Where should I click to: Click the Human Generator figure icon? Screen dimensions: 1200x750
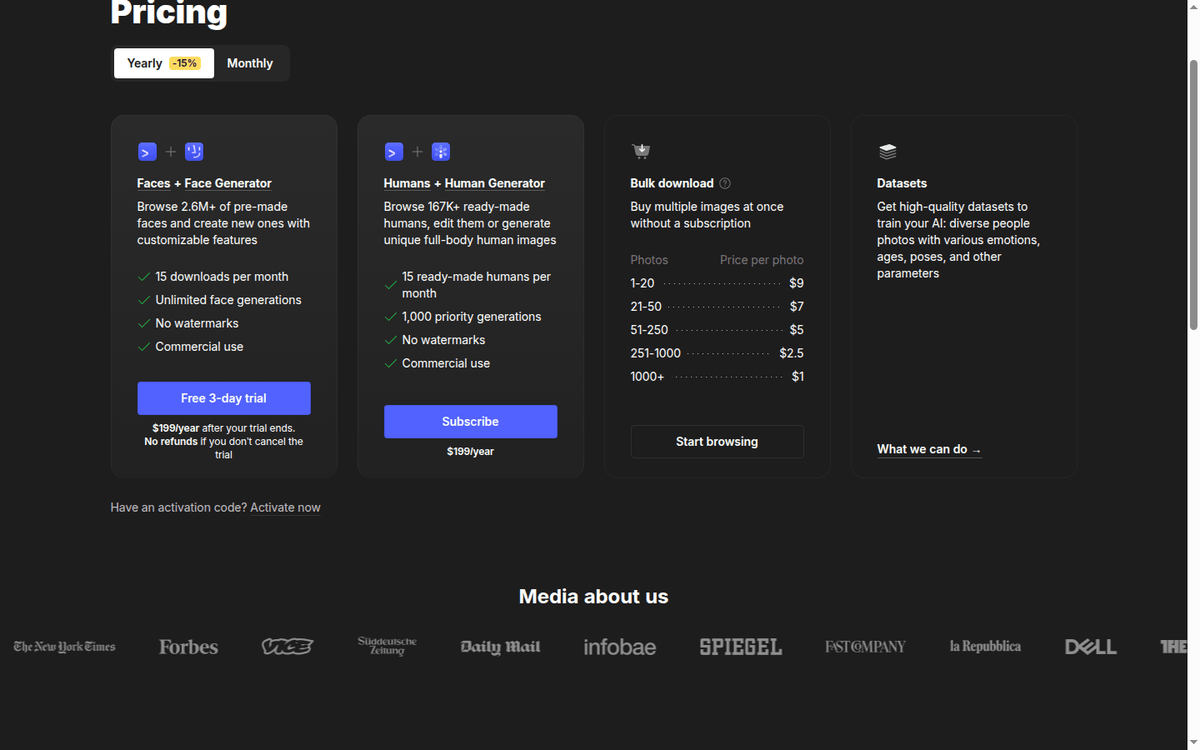click(x=441, y=152)
